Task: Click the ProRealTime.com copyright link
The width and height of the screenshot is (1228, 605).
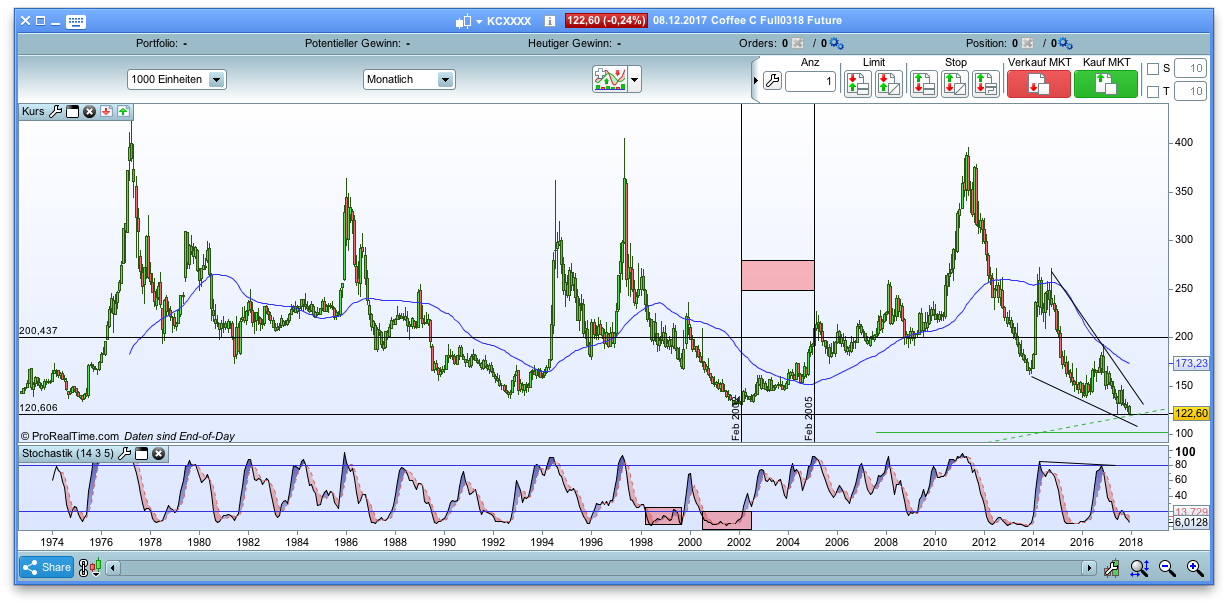Action: click(69, 436)
